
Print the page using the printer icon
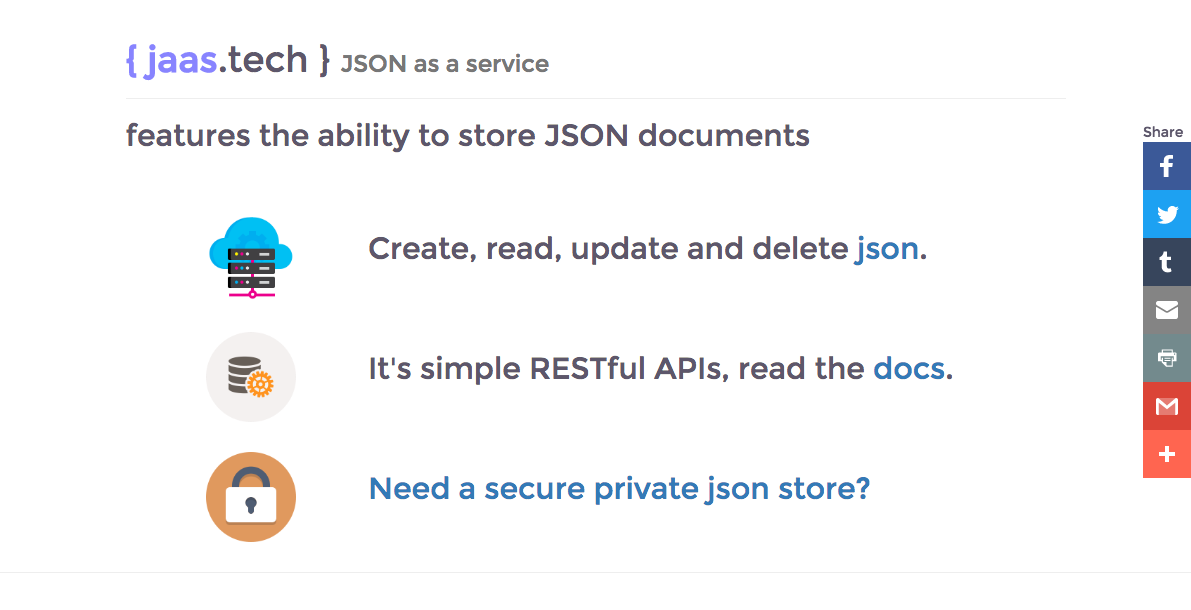point(1166,358)
